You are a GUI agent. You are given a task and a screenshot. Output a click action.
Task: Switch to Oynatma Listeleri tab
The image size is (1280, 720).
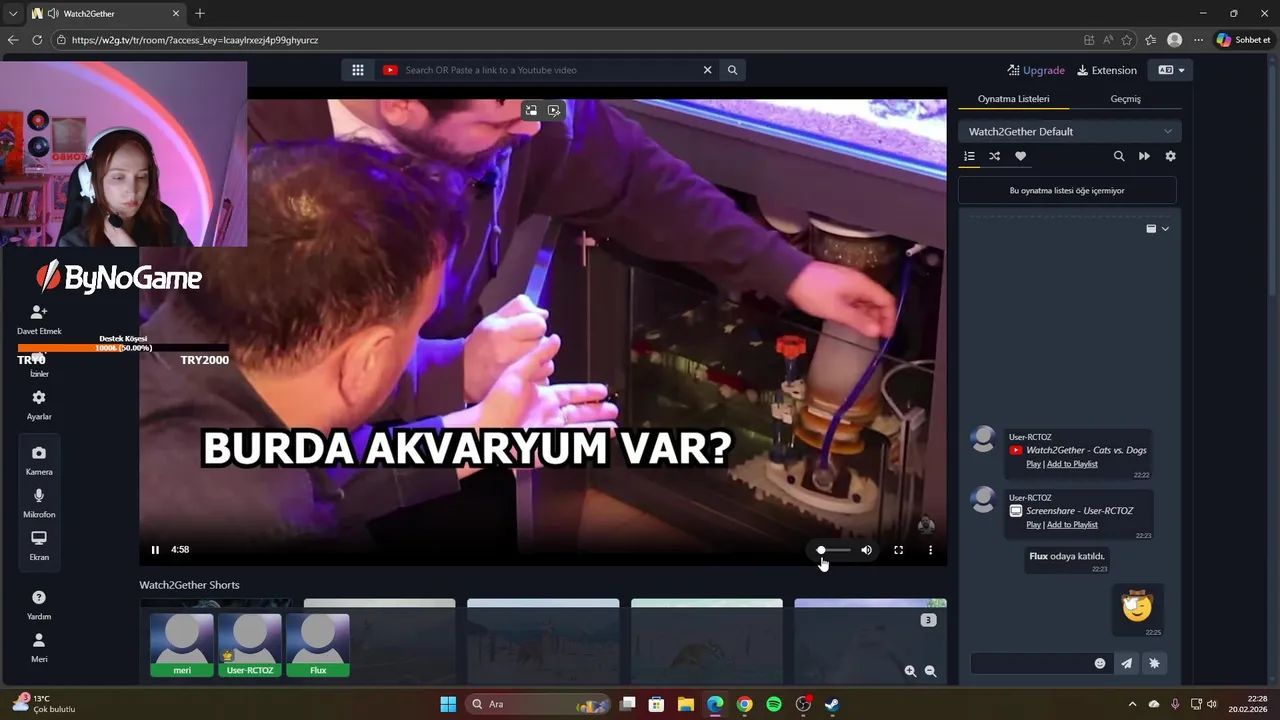point(1013,99)
